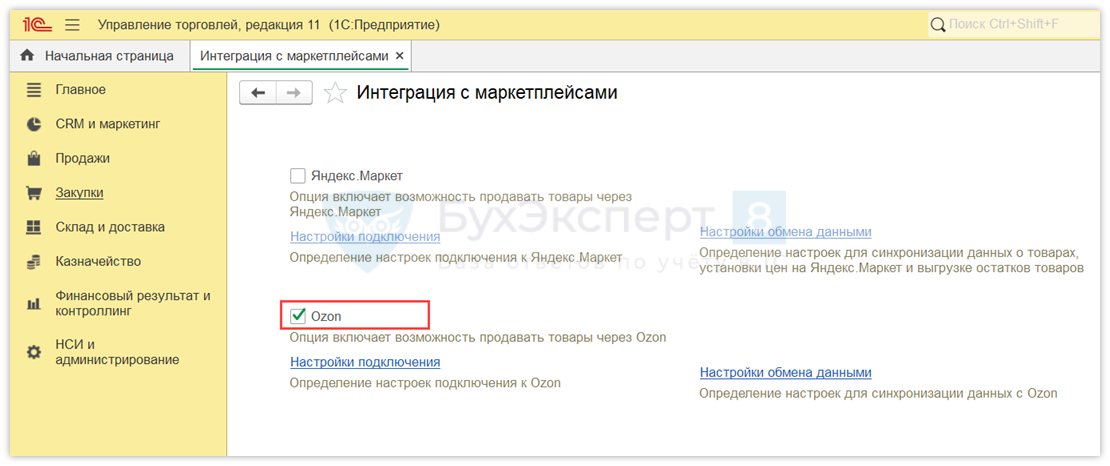Viewport: 1110px width, 466px height.
Task: Open Ozon Настройки обмена данными link
Action: [x=786, y=372]
